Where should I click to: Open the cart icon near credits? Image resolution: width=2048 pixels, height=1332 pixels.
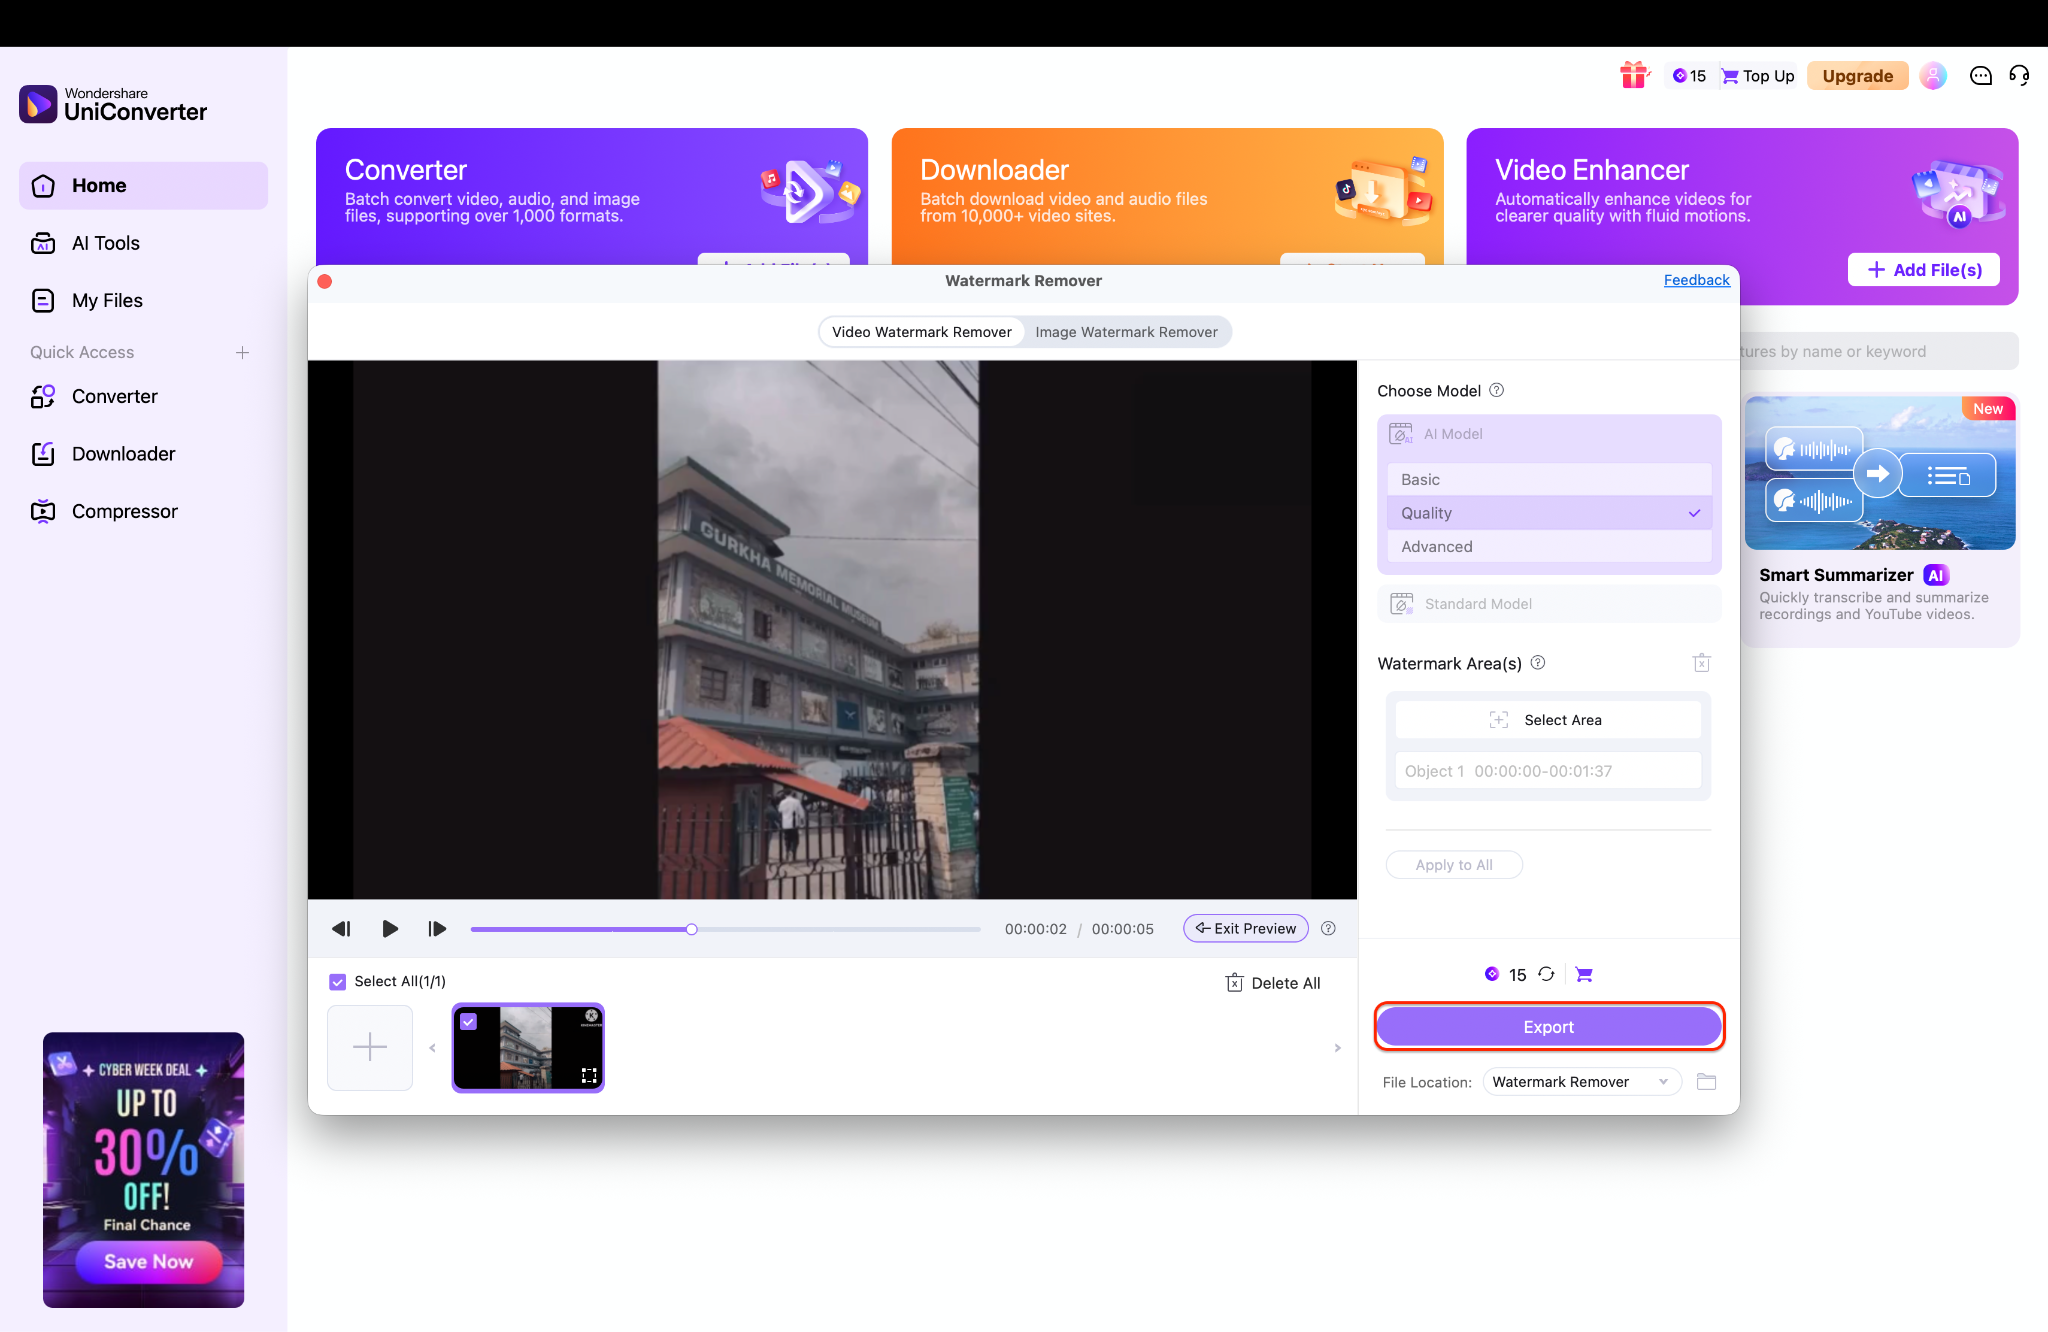1583,973
